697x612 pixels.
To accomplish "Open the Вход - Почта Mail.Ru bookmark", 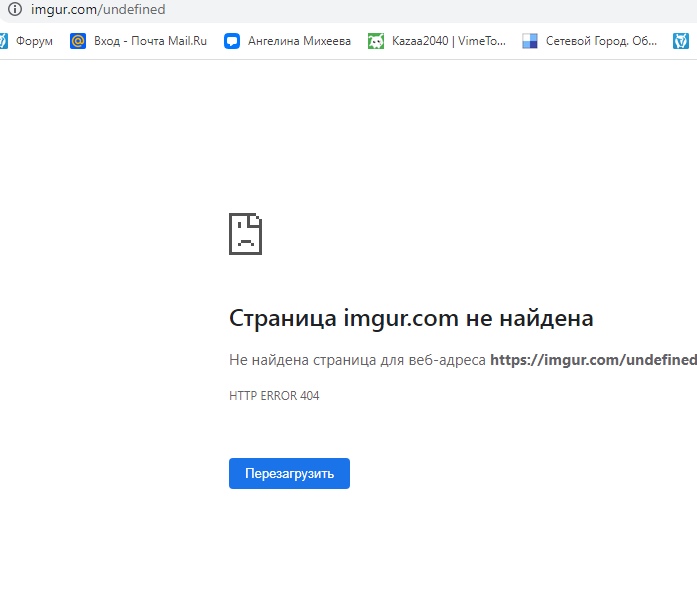I will click(150, 41).
